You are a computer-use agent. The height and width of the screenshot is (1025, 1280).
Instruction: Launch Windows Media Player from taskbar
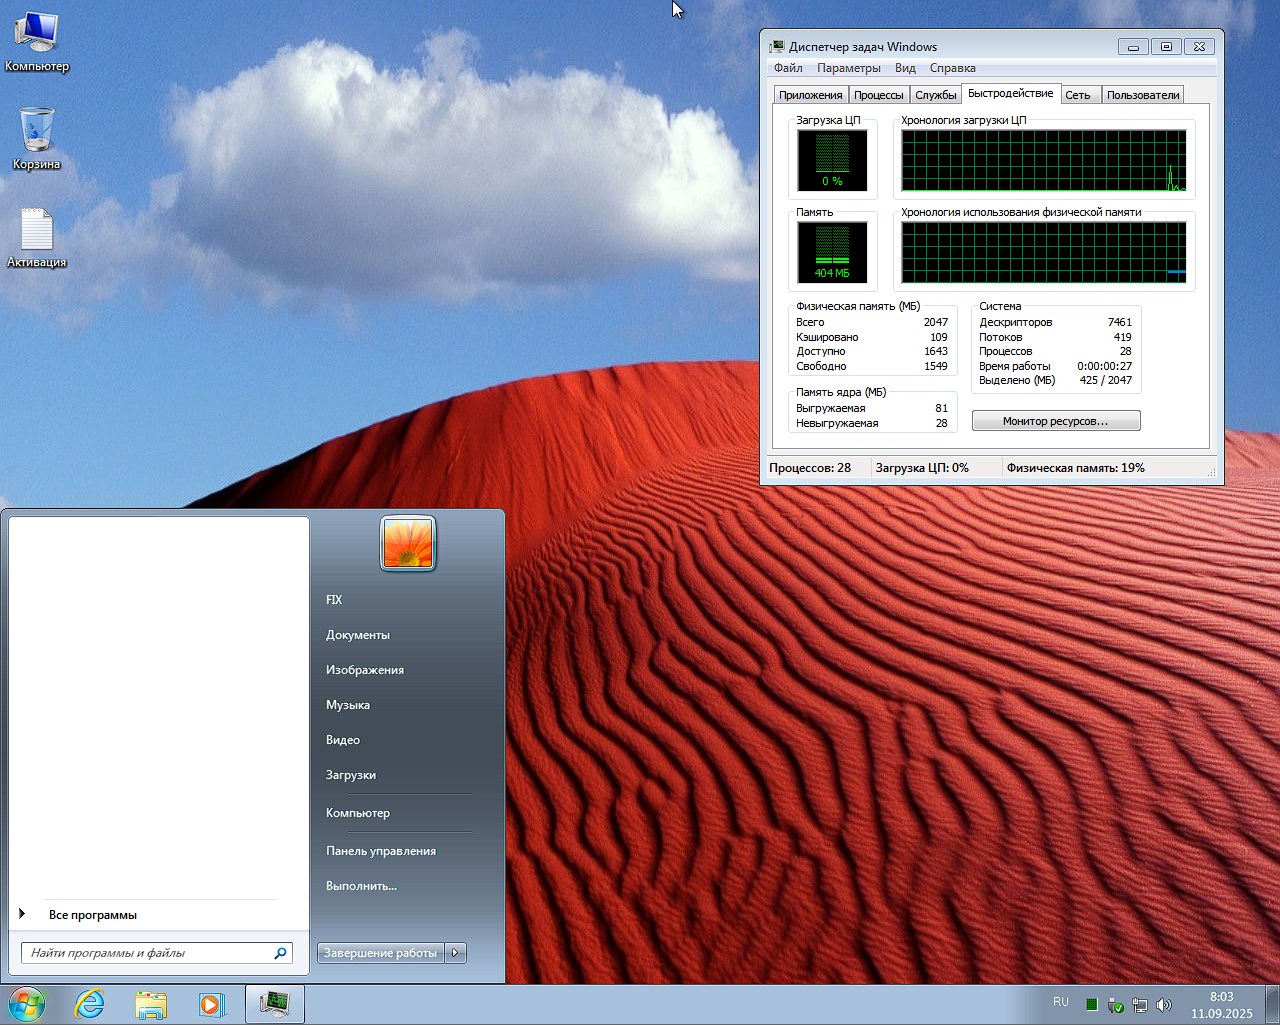pos(212,1004)
